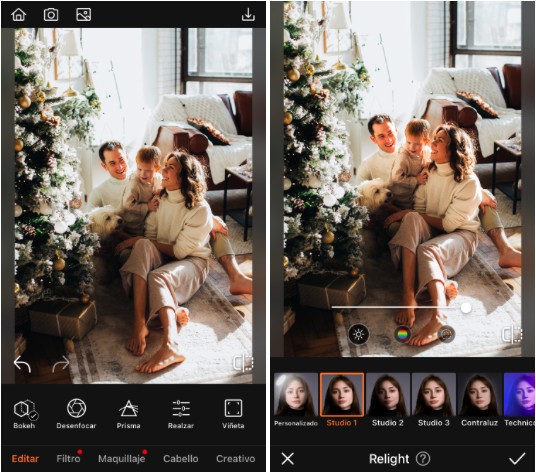Choose the Prisma effect tool
This screenshot has width=536, height=473.
coord(129,414)
